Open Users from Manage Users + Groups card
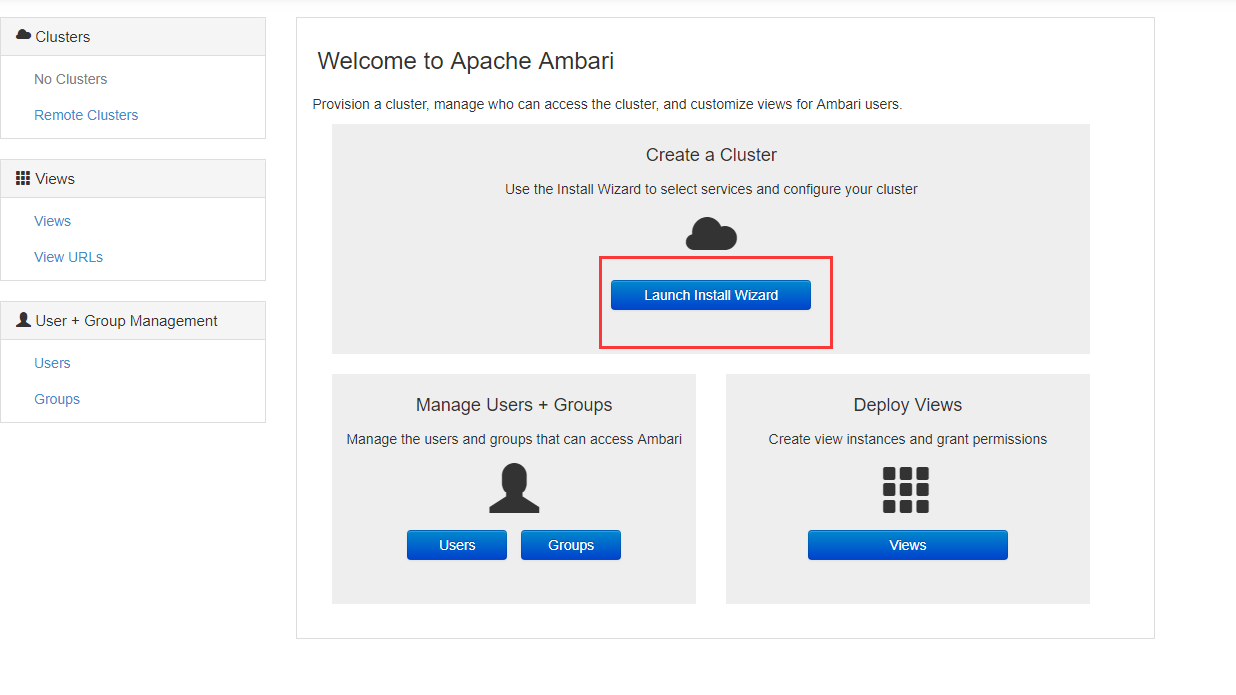The height and width of the screenshot is (695, 1236). pyautogui.click(x=457, y=545)
